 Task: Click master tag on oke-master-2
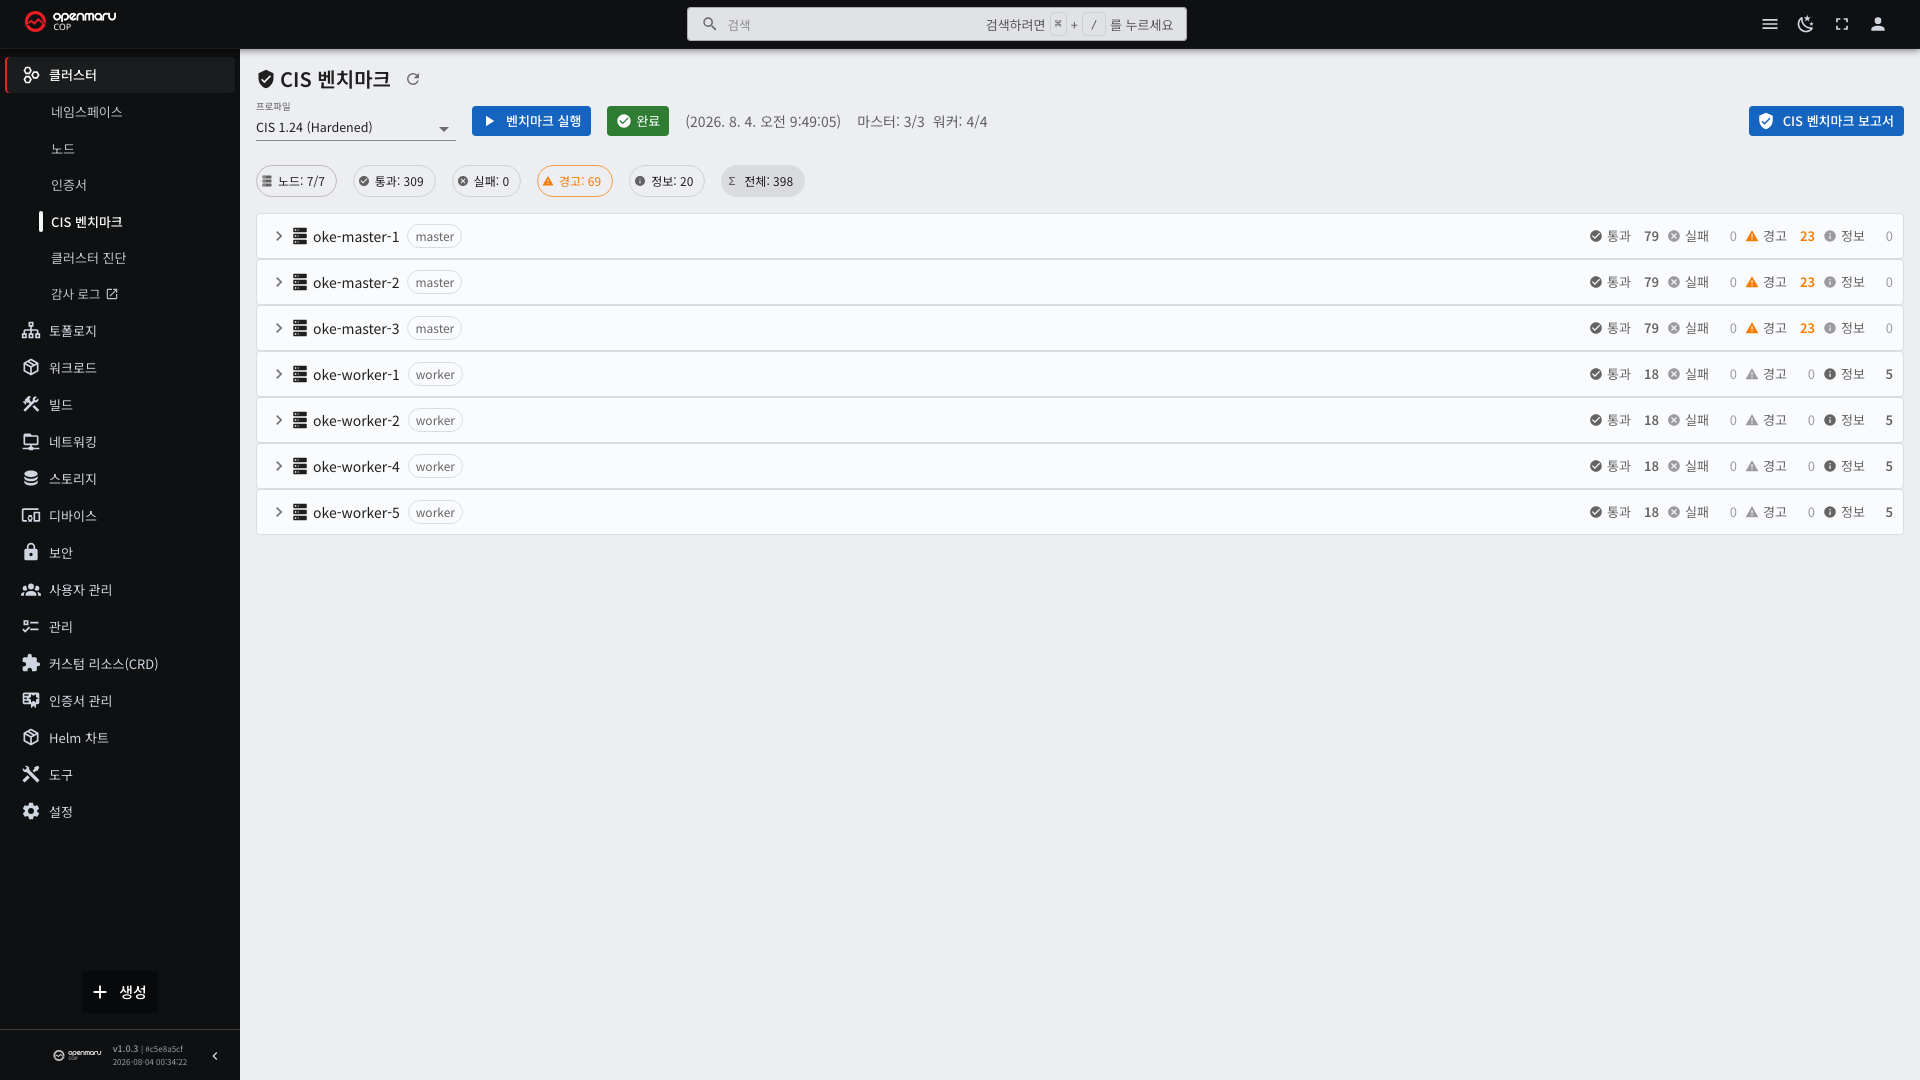point(435,283)
